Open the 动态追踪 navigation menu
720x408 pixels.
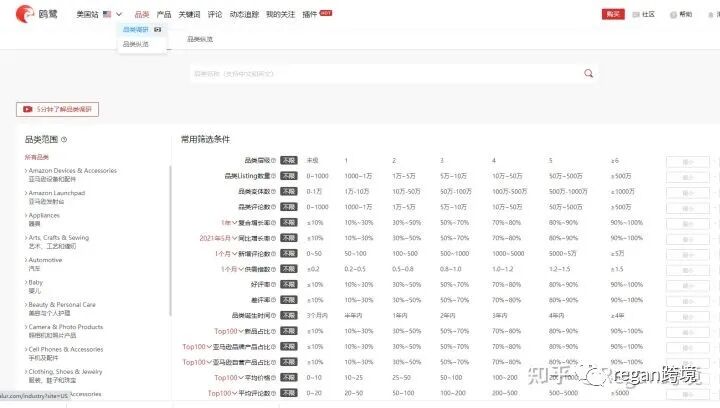[x=244, y=15]
